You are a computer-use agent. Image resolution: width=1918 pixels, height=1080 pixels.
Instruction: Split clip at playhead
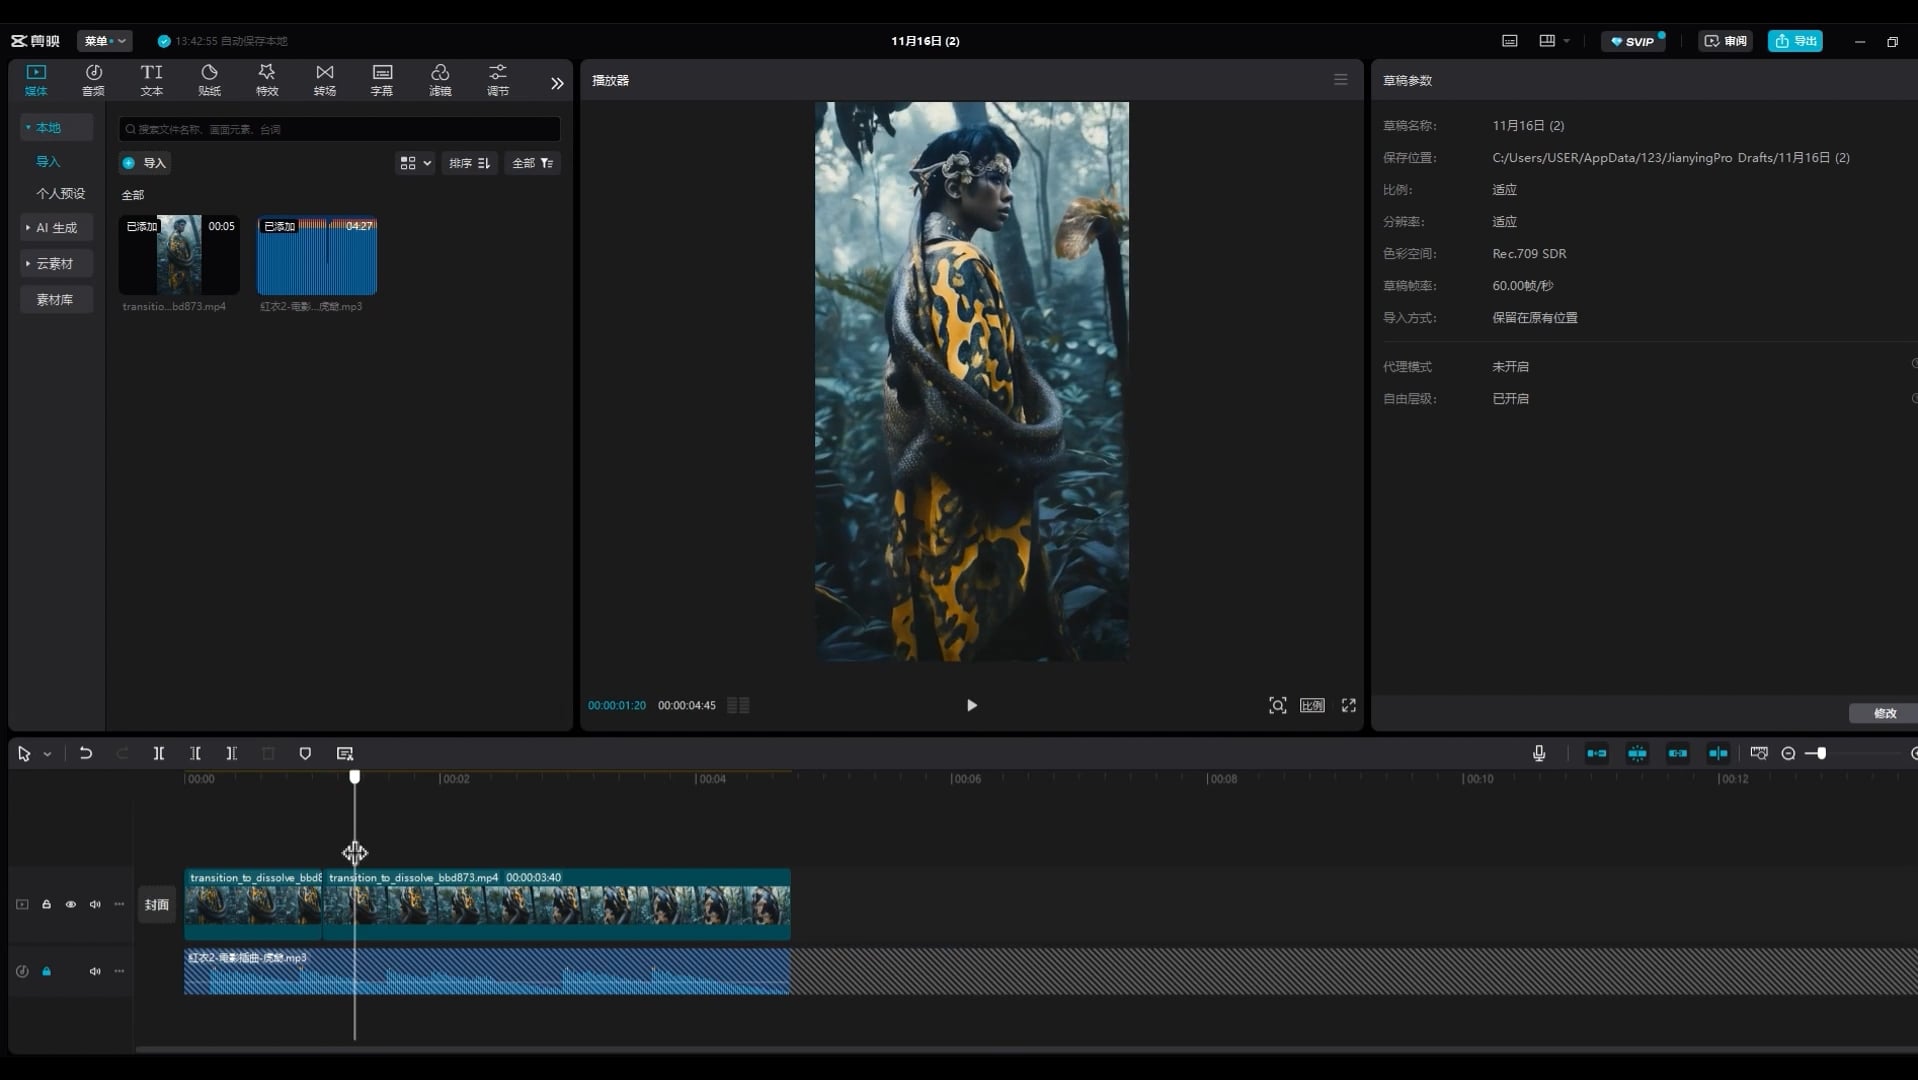click(x=158, y=754)
